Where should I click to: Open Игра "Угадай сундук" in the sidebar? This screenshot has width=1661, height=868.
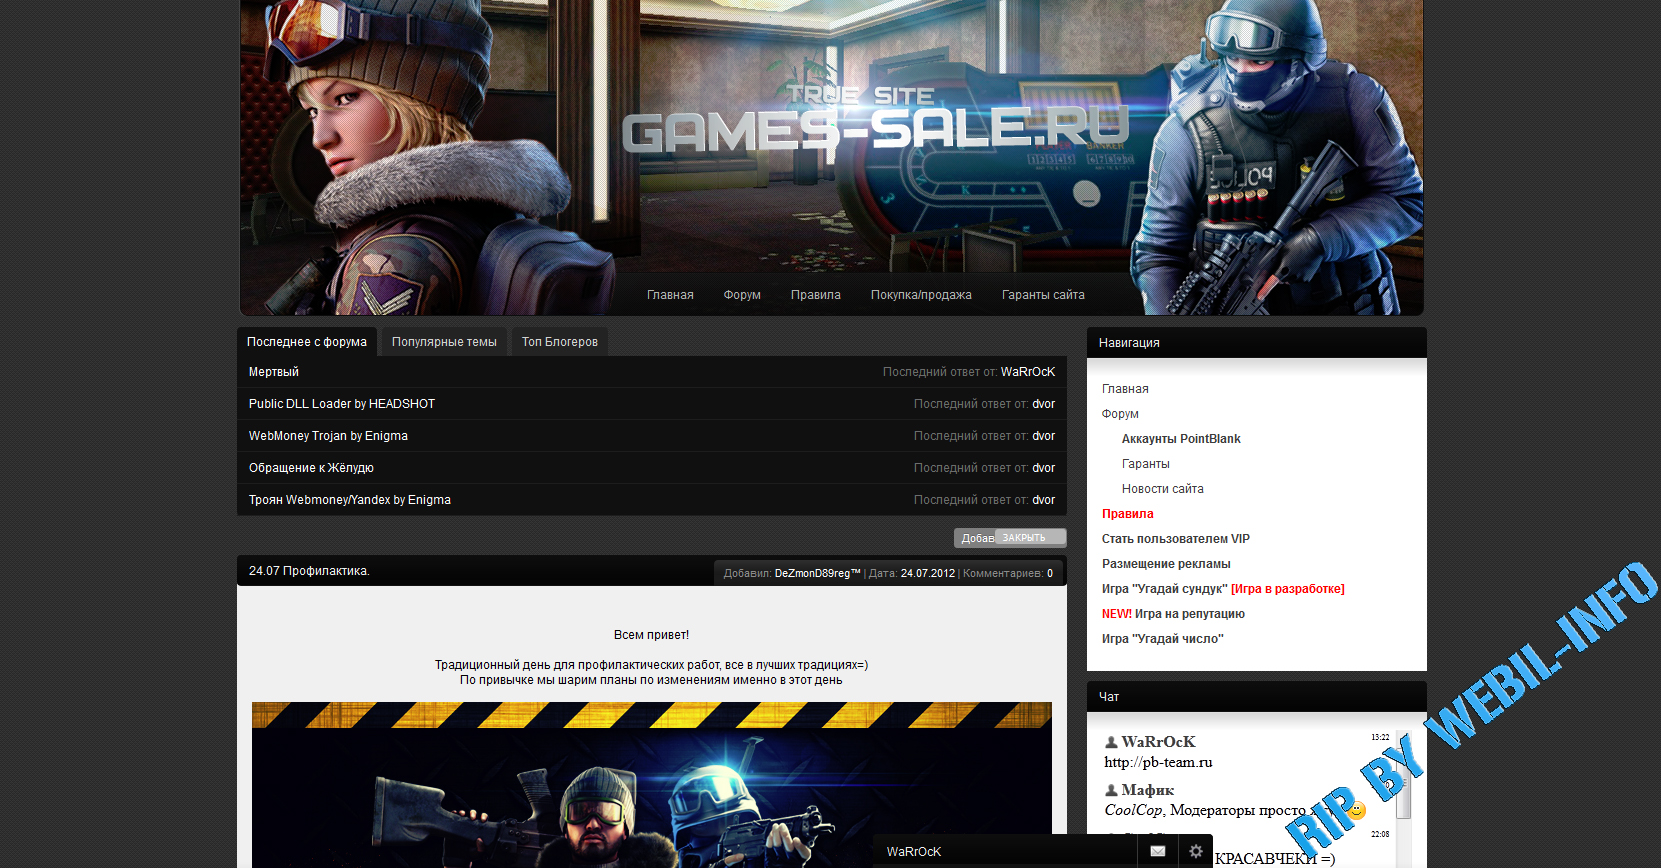click(1165, 589)
